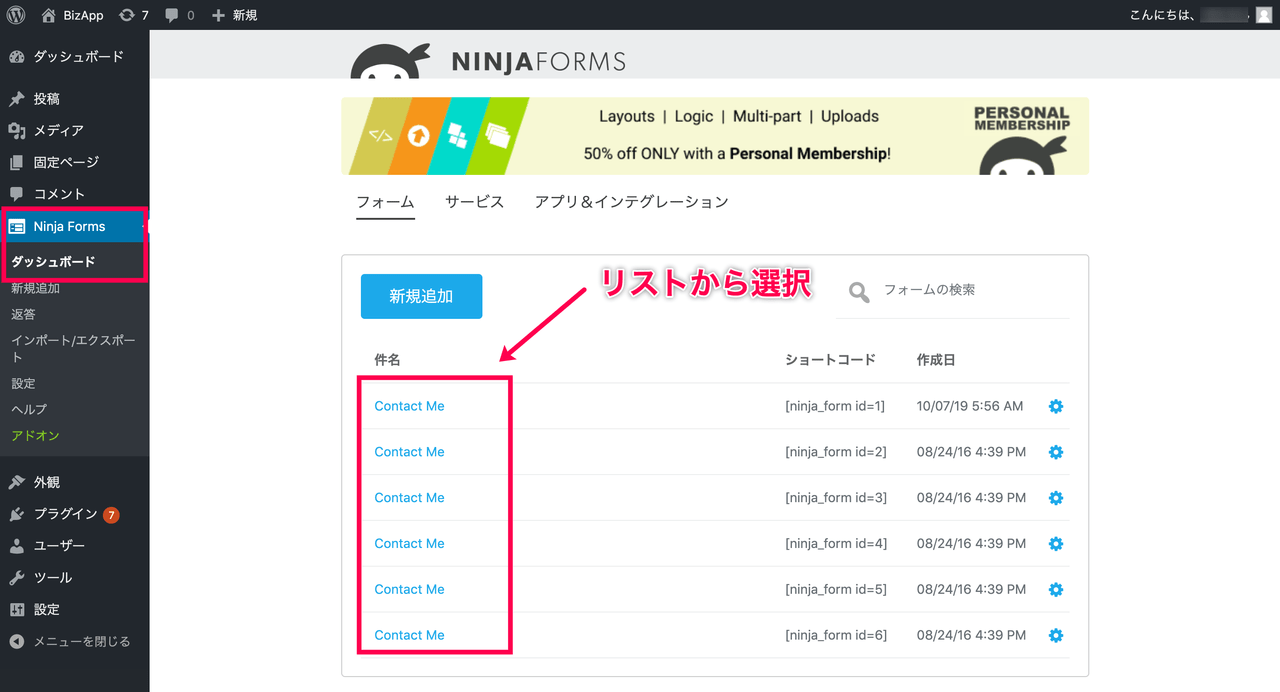Image resolution: width=1280 pixels, height=692 pixels.
Task: Open the 7 pending updates icon
Action: click(x=133, y=15)
